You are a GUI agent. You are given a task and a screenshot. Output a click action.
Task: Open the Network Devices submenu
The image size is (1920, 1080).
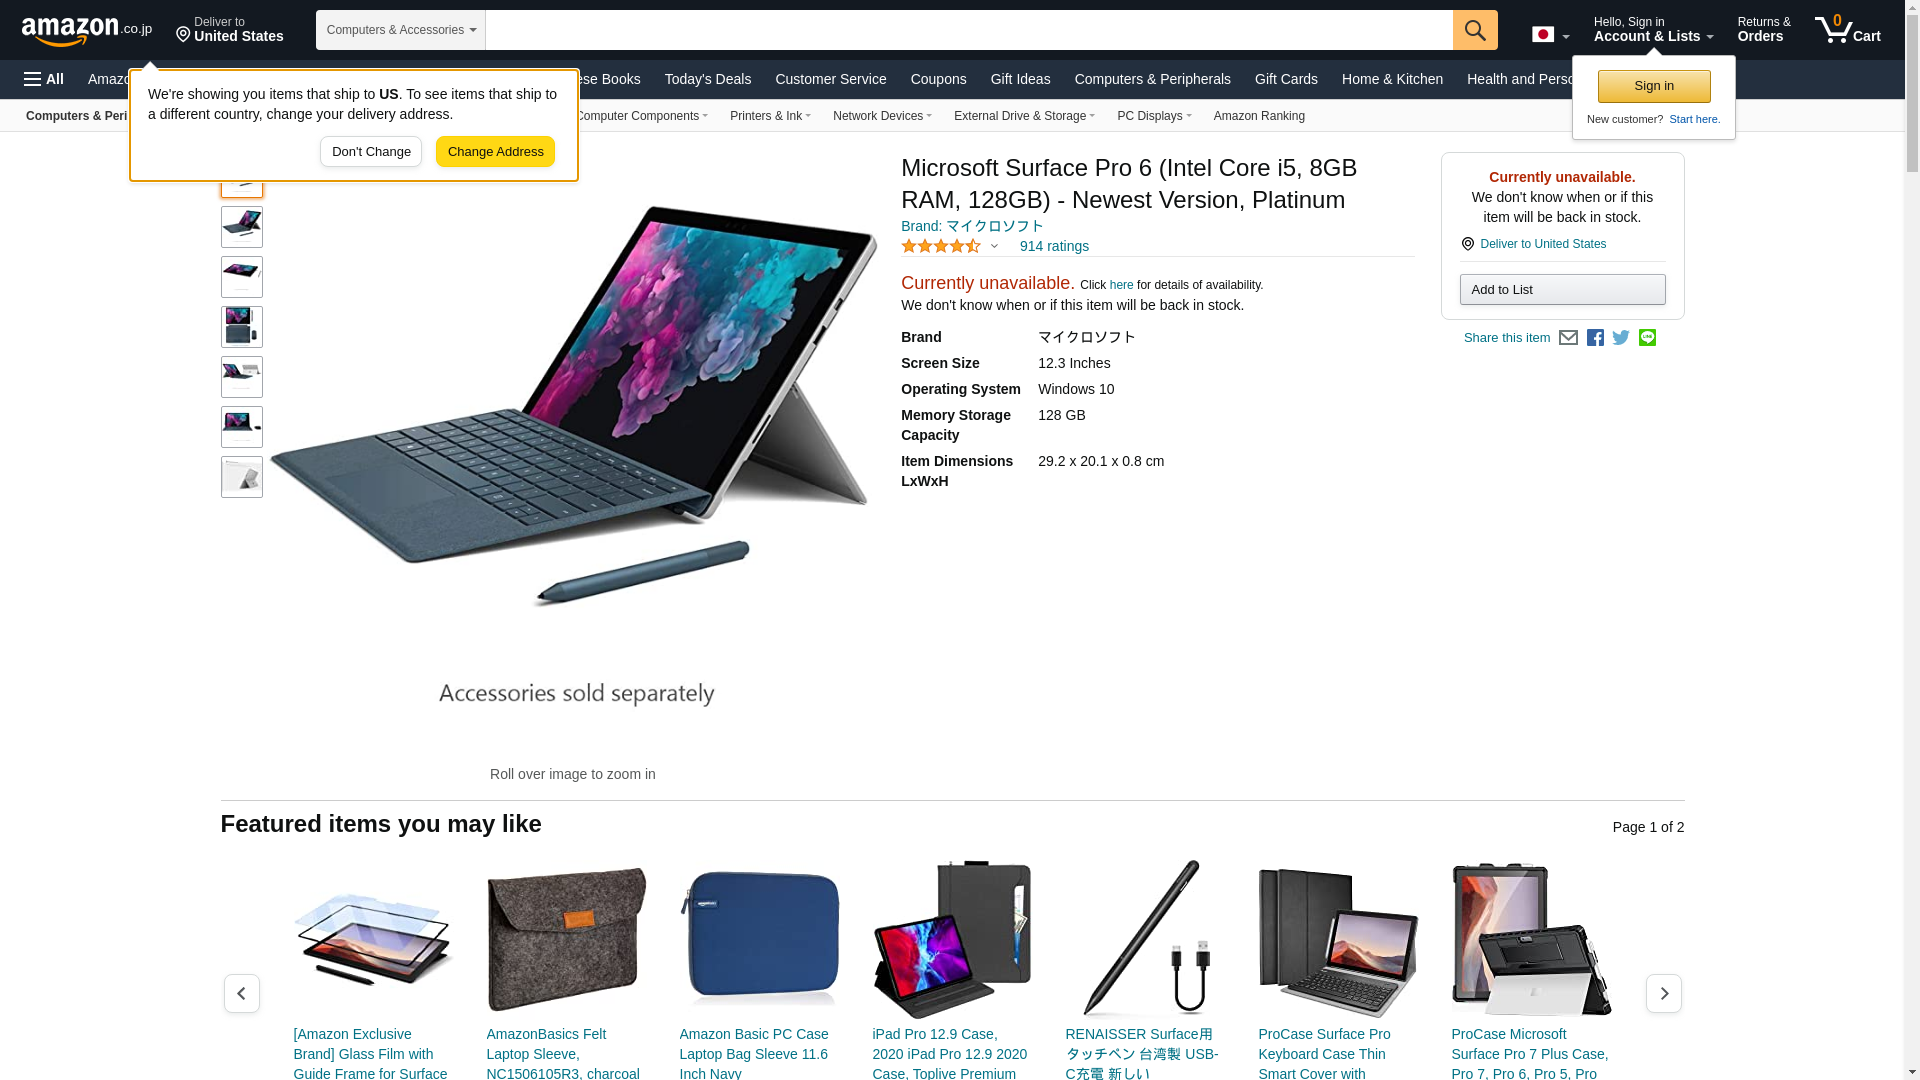[x=882, y=116]
